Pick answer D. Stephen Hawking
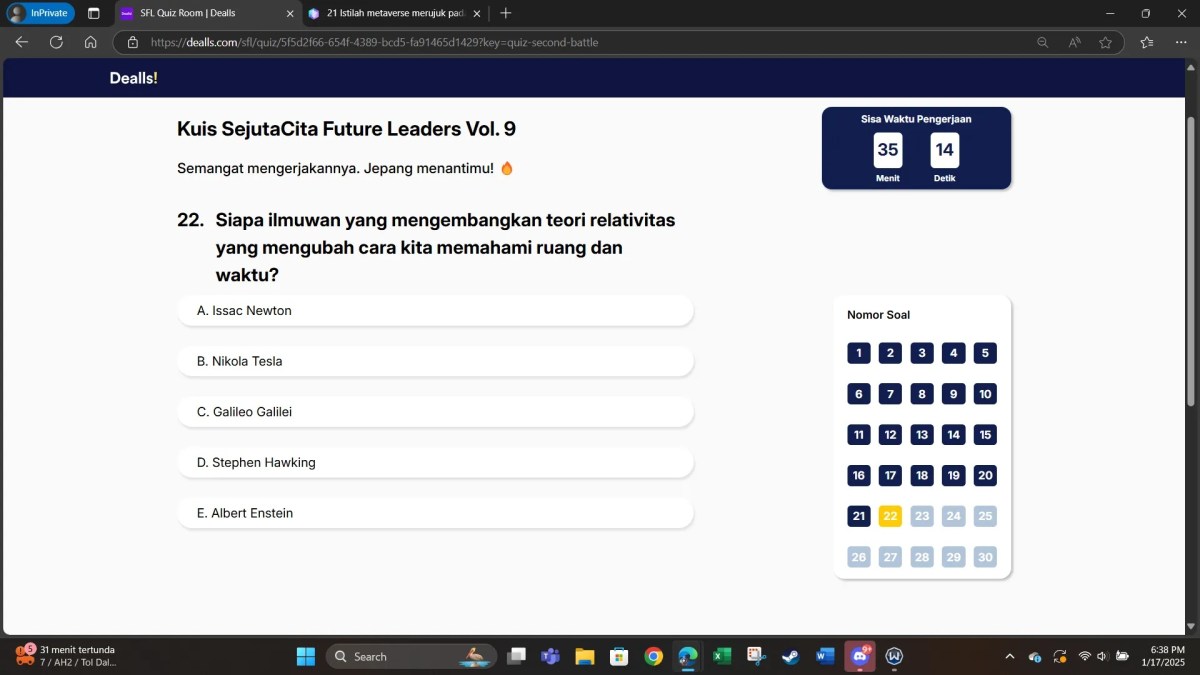 pos(435,462)
